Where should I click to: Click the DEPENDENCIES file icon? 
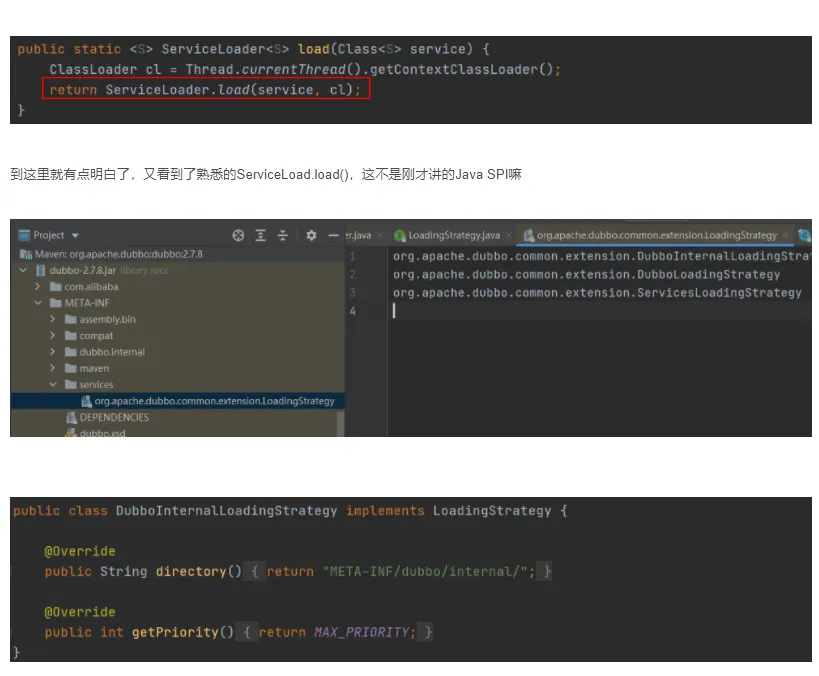72,417
